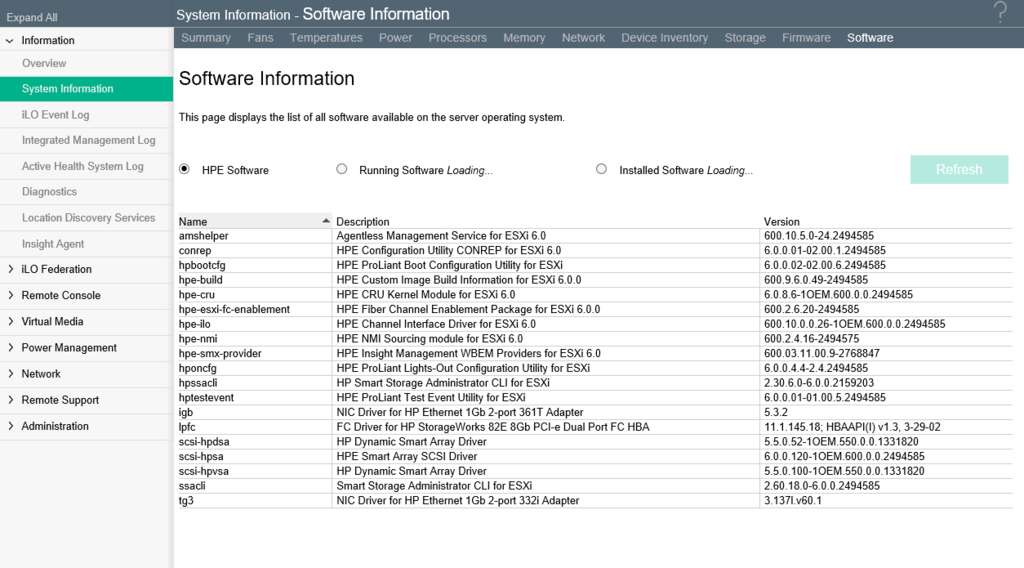Collapse the Information section chevron
The image size is (1024, 568).
click(10, 40)
